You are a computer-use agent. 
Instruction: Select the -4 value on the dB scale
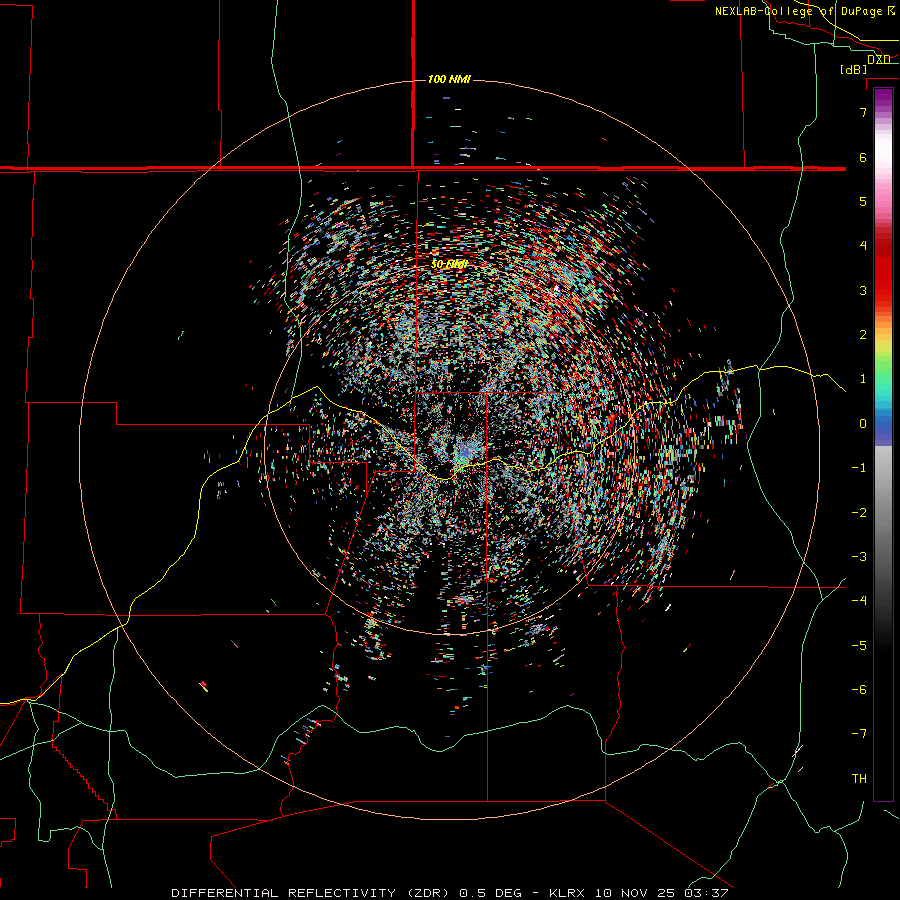[859, 601]
